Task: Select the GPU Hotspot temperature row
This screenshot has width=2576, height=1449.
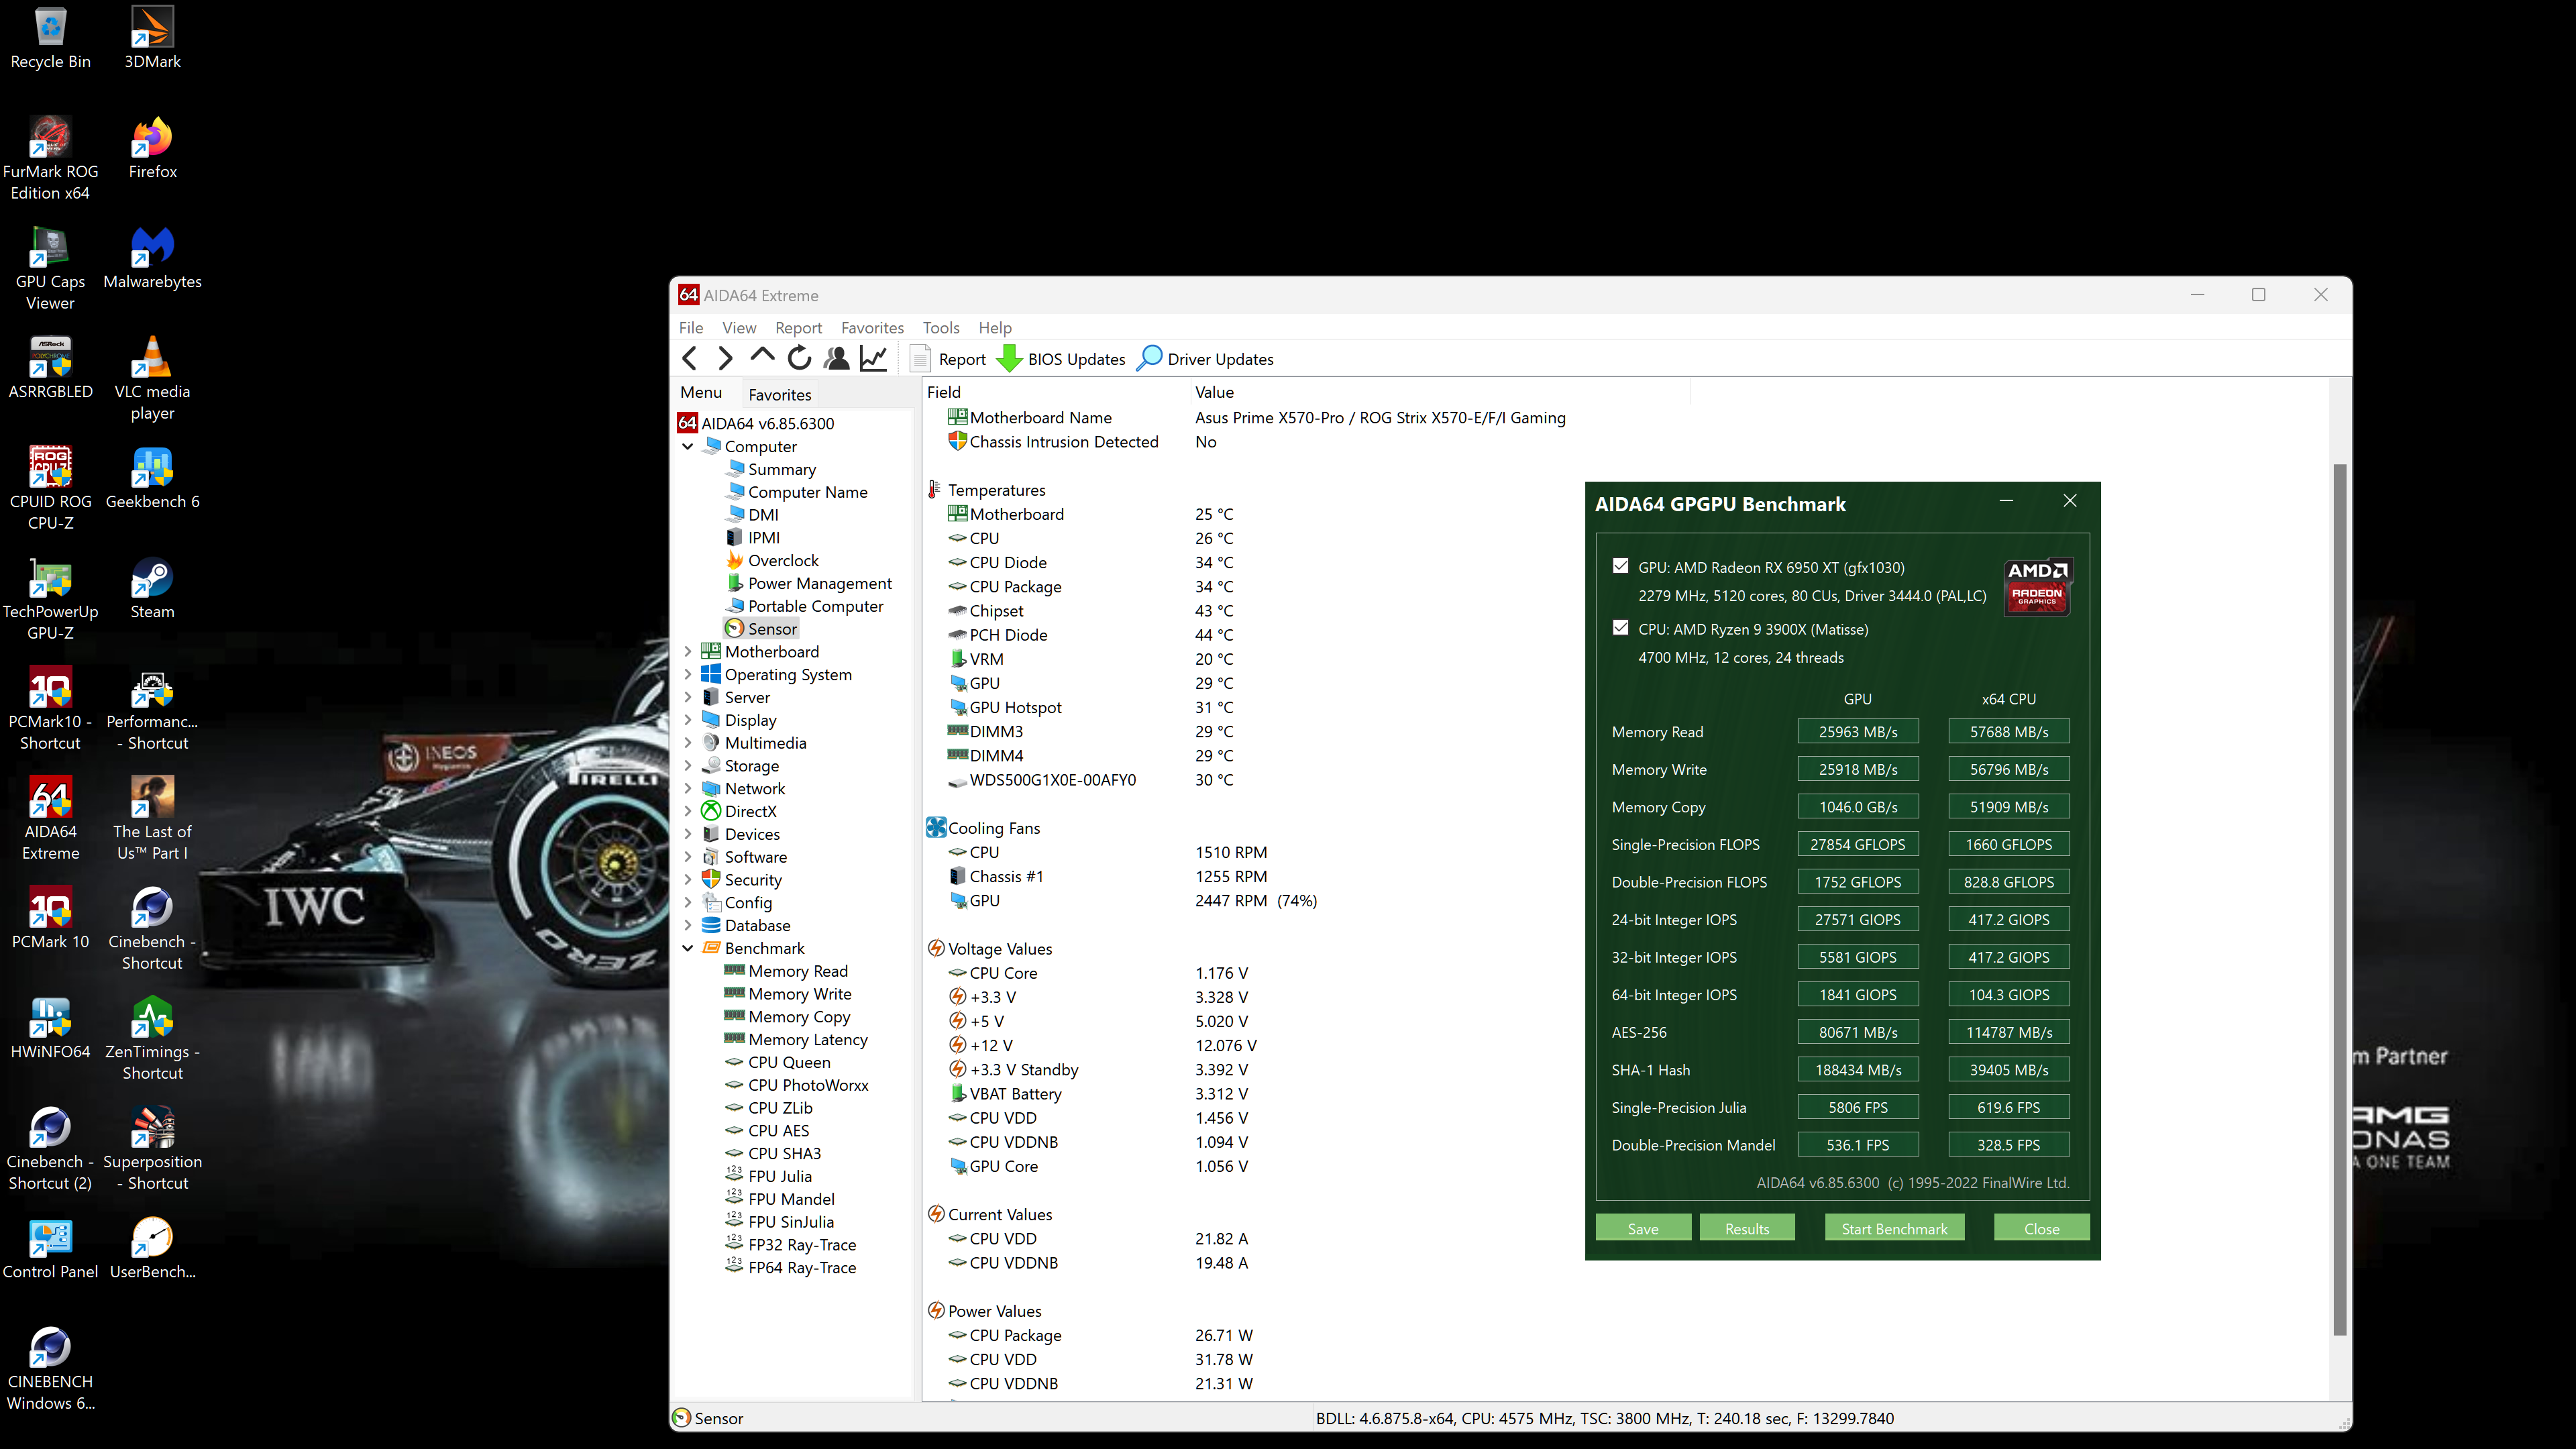Action: tap(1015, 707)
